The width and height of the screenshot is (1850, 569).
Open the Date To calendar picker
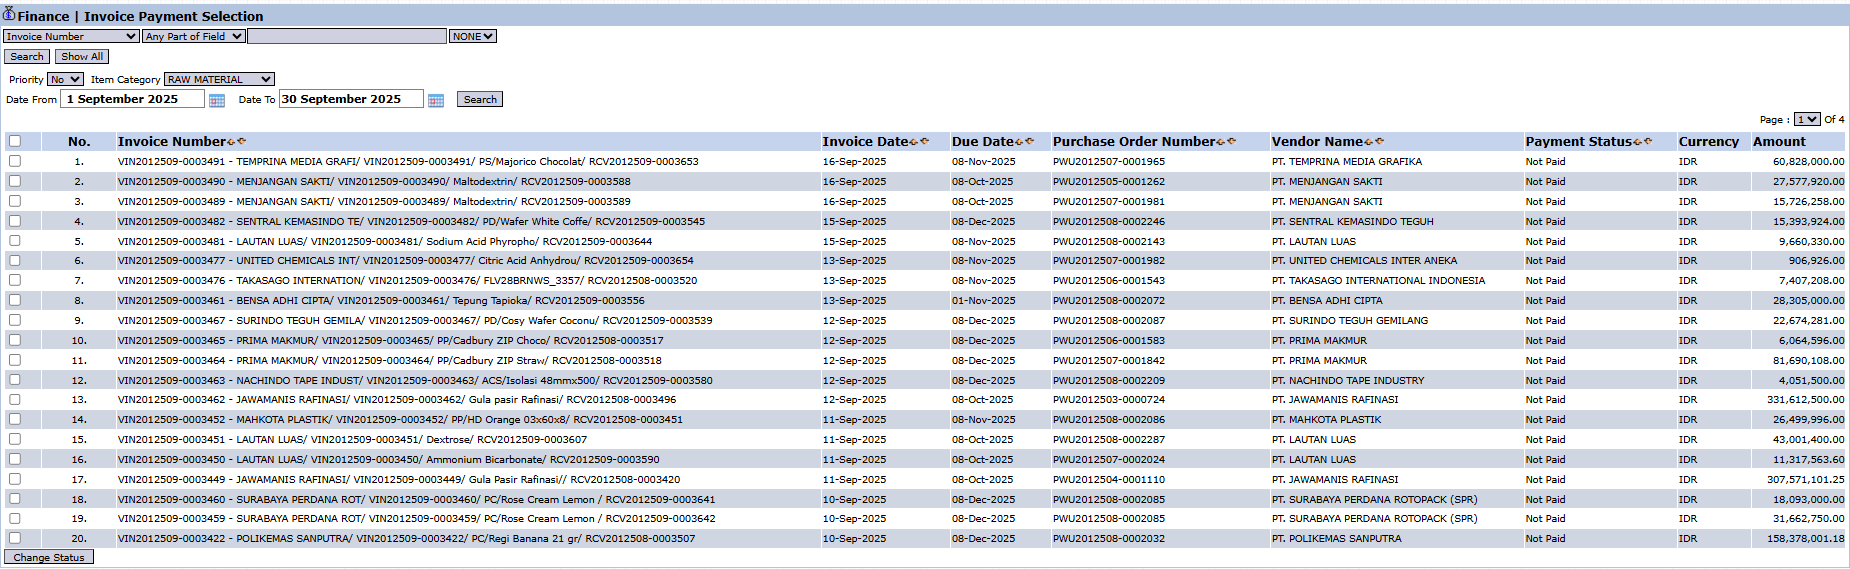click(x=436, y=100)
